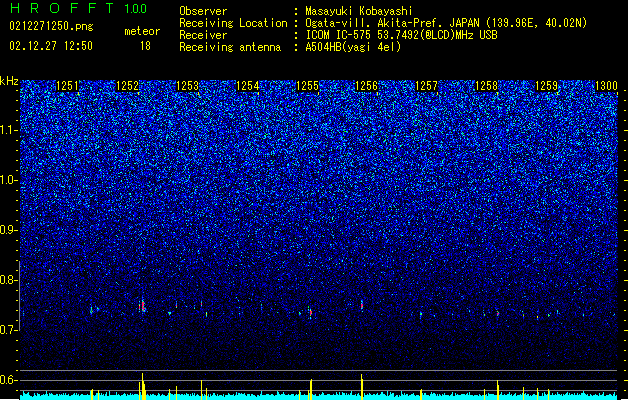Click the yellow intensity spike below 1256
Image resolution: width=629 pixels, height=400 pixels.
tap(362, 387)
